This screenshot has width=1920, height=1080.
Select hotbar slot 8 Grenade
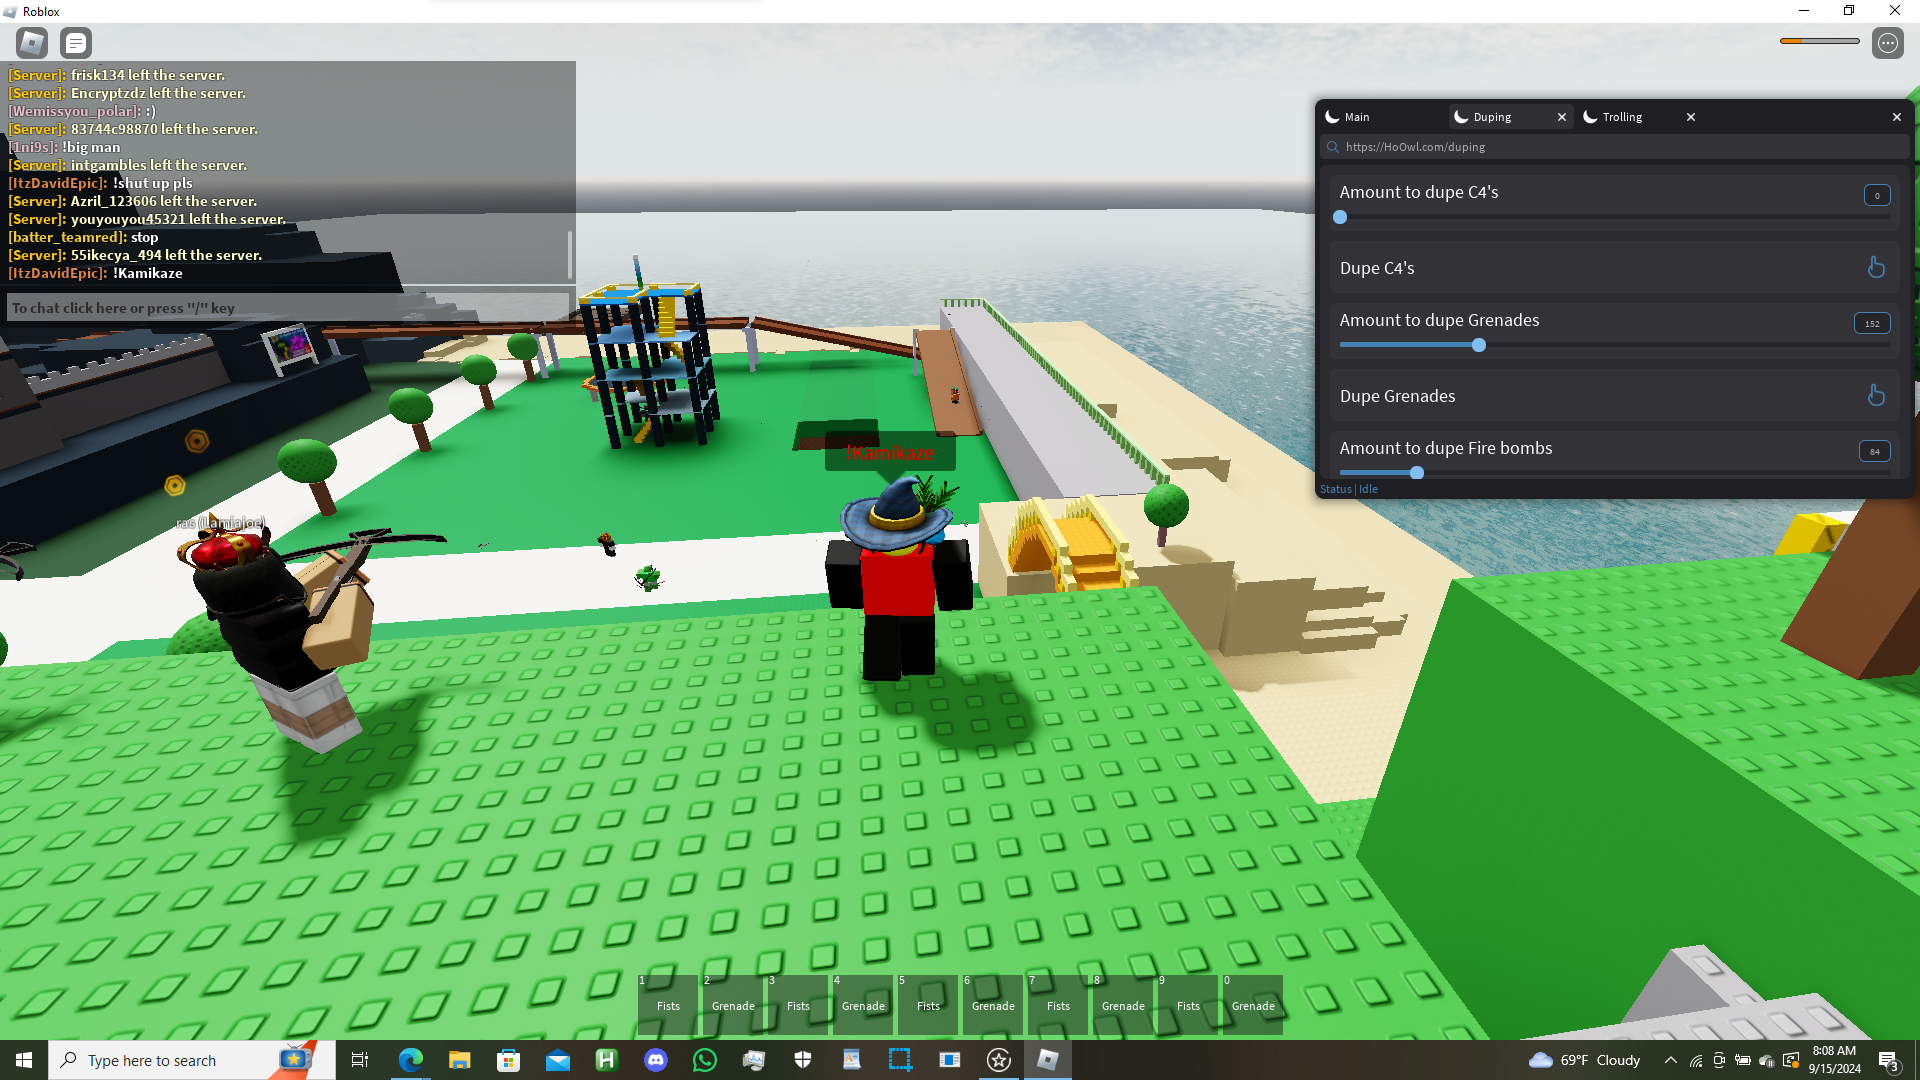(1123, 1005)
